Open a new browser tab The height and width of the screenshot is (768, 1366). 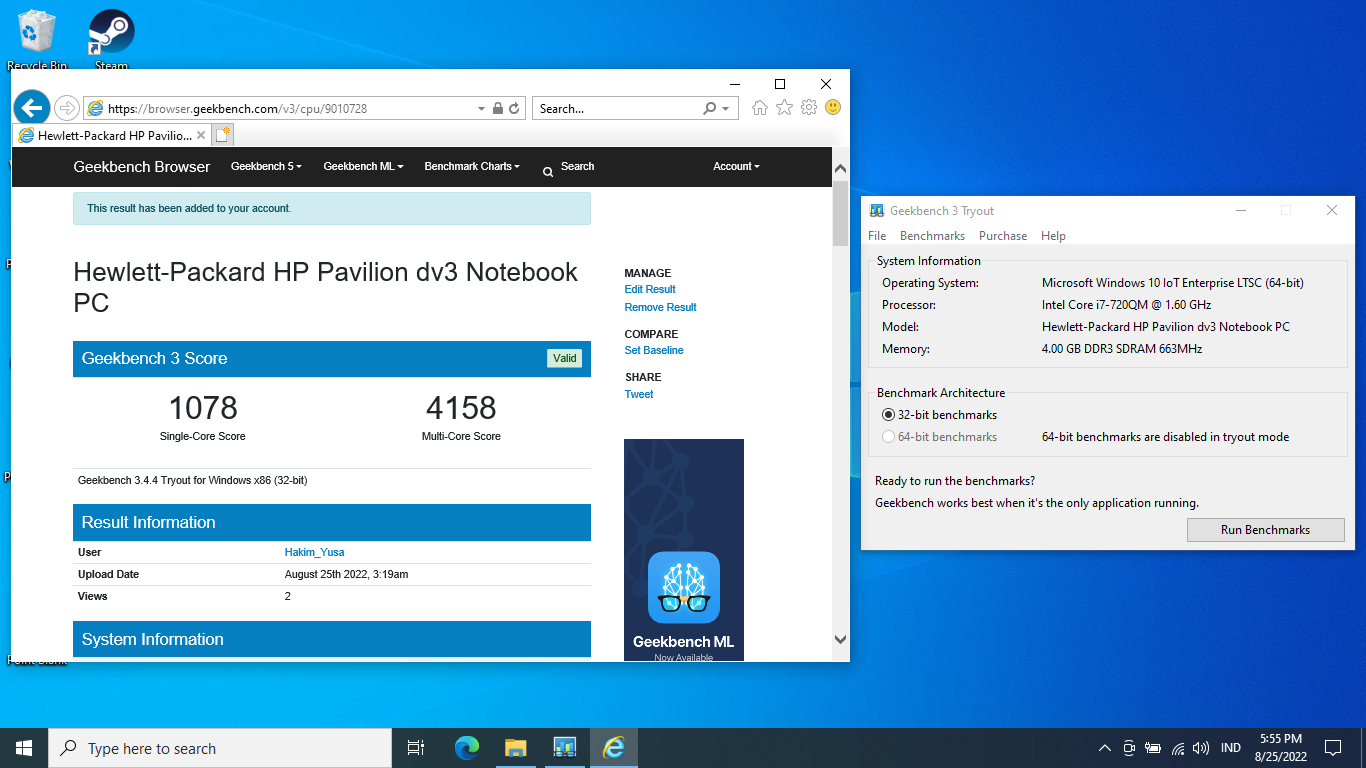coord(223,135)
